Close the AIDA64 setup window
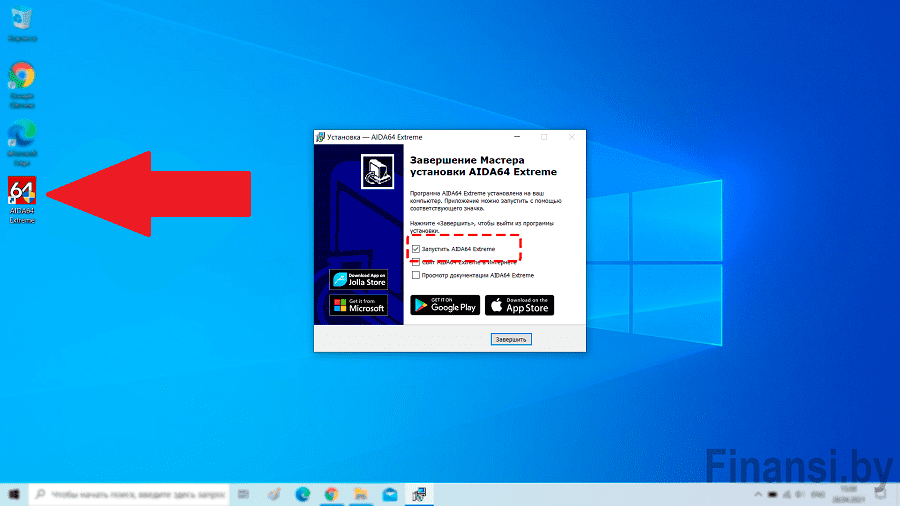Viewport: 900px width, 506px height. click(572, 137)
